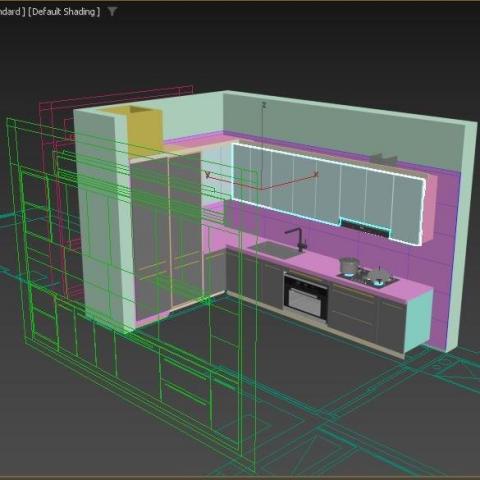Select the sink basin in the countertop

pyautogui.click(x=275, y=250)
